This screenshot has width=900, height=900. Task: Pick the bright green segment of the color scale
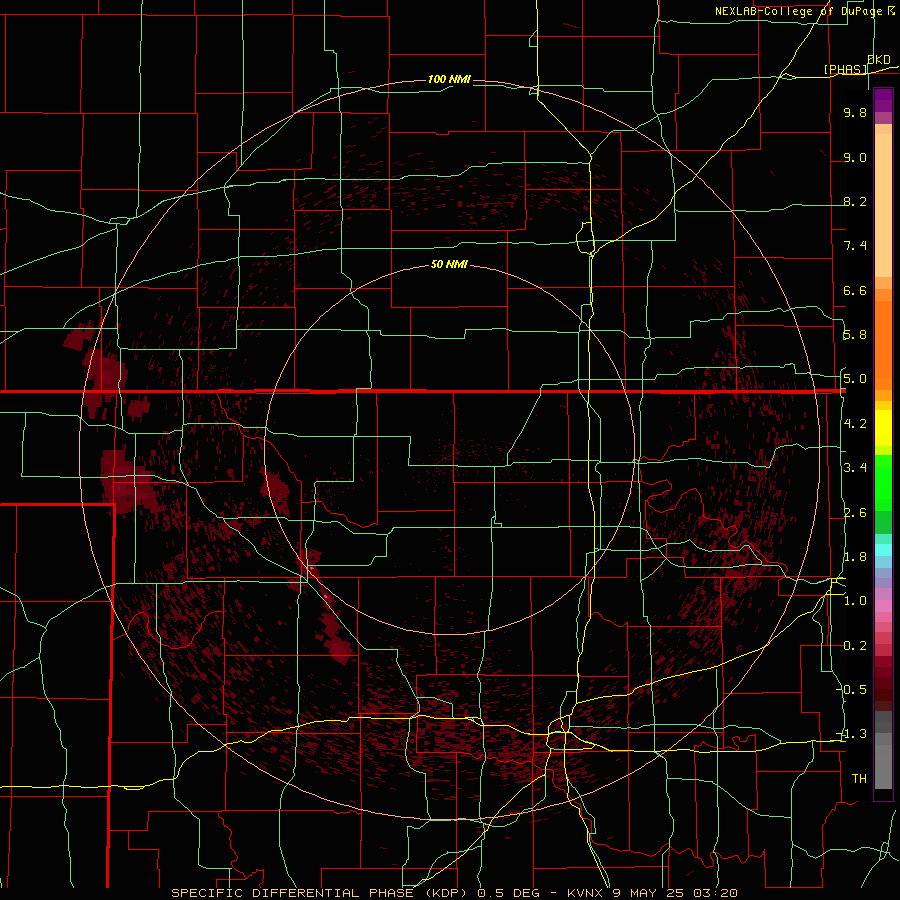pos(883,483)
